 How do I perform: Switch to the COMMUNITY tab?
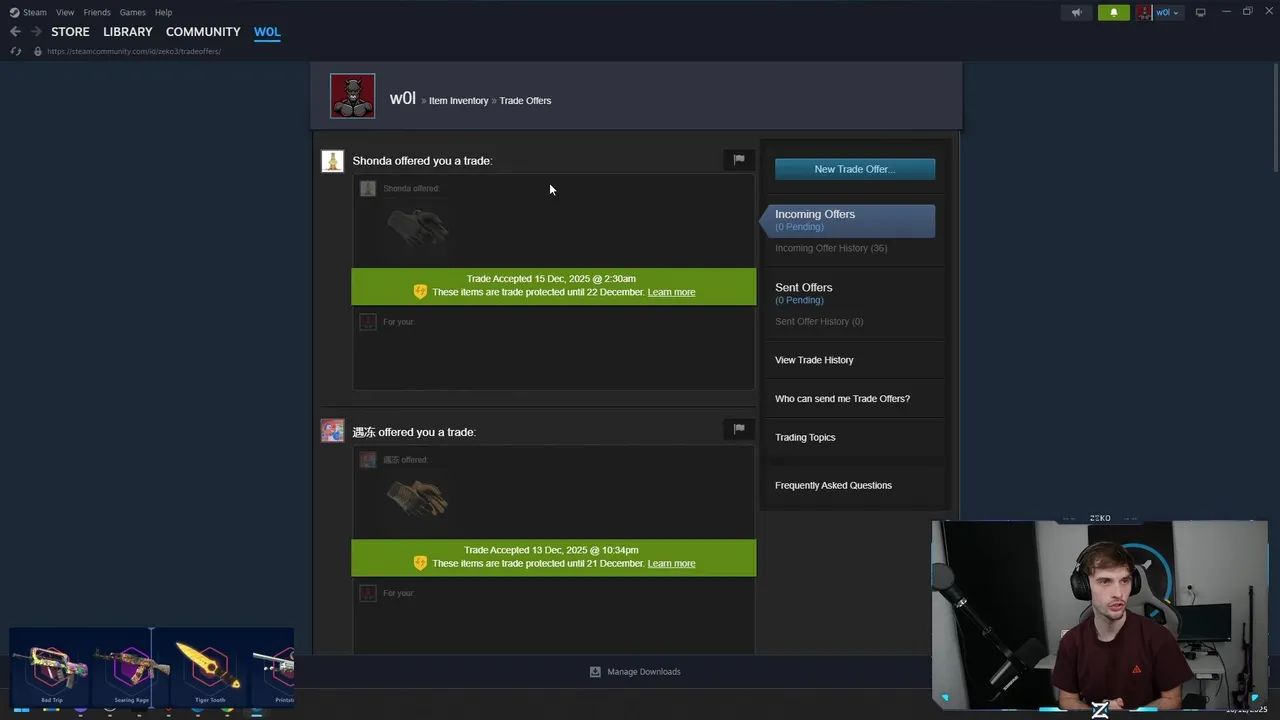(x=203, y=32)
